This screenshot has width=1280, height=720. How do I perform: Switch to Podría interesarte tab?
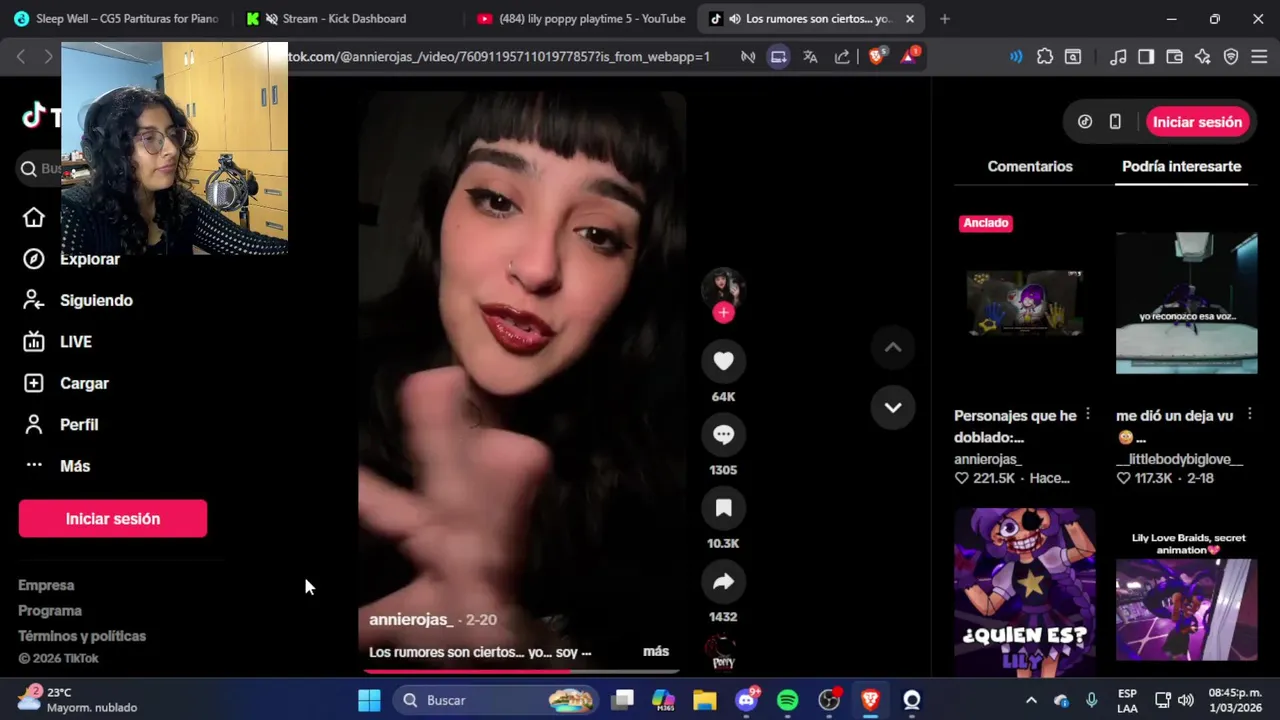click(x=1181, y=166)
